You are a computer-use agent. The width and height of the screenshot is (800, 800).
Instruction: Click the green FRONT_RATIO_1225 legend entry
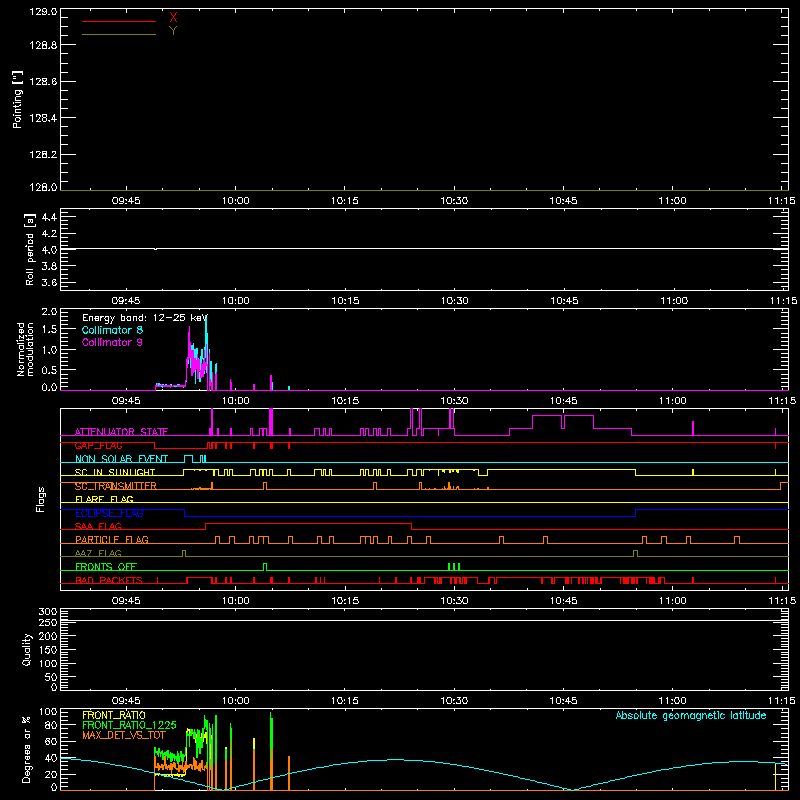tap(129, 725)
